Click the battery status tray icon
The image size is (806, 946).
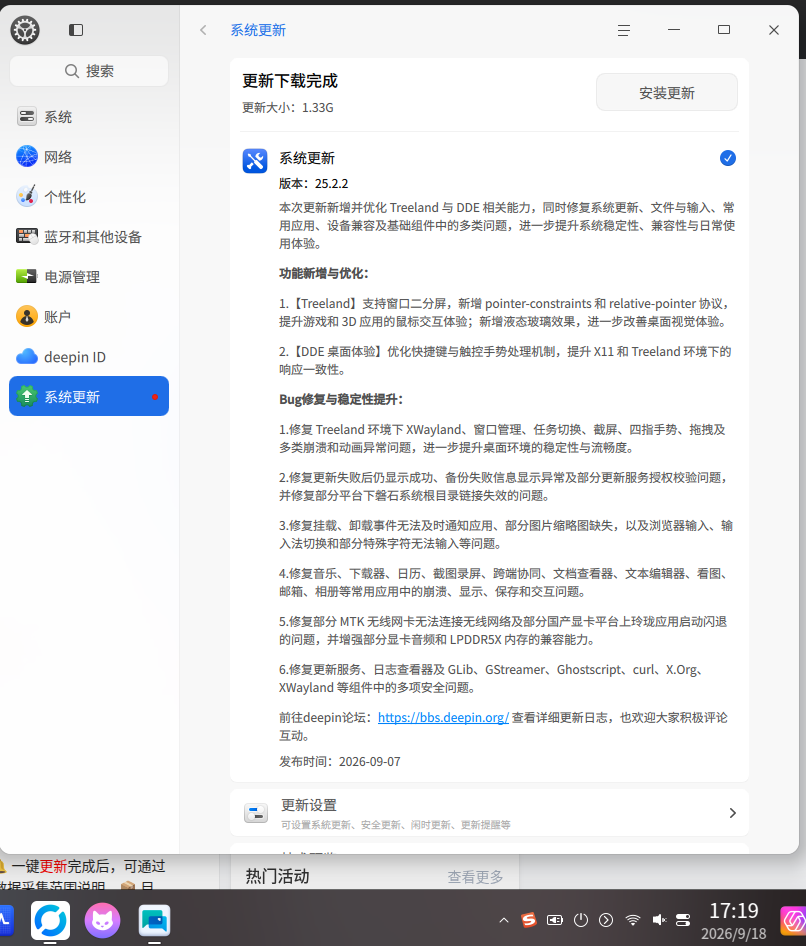coord(554,919)
